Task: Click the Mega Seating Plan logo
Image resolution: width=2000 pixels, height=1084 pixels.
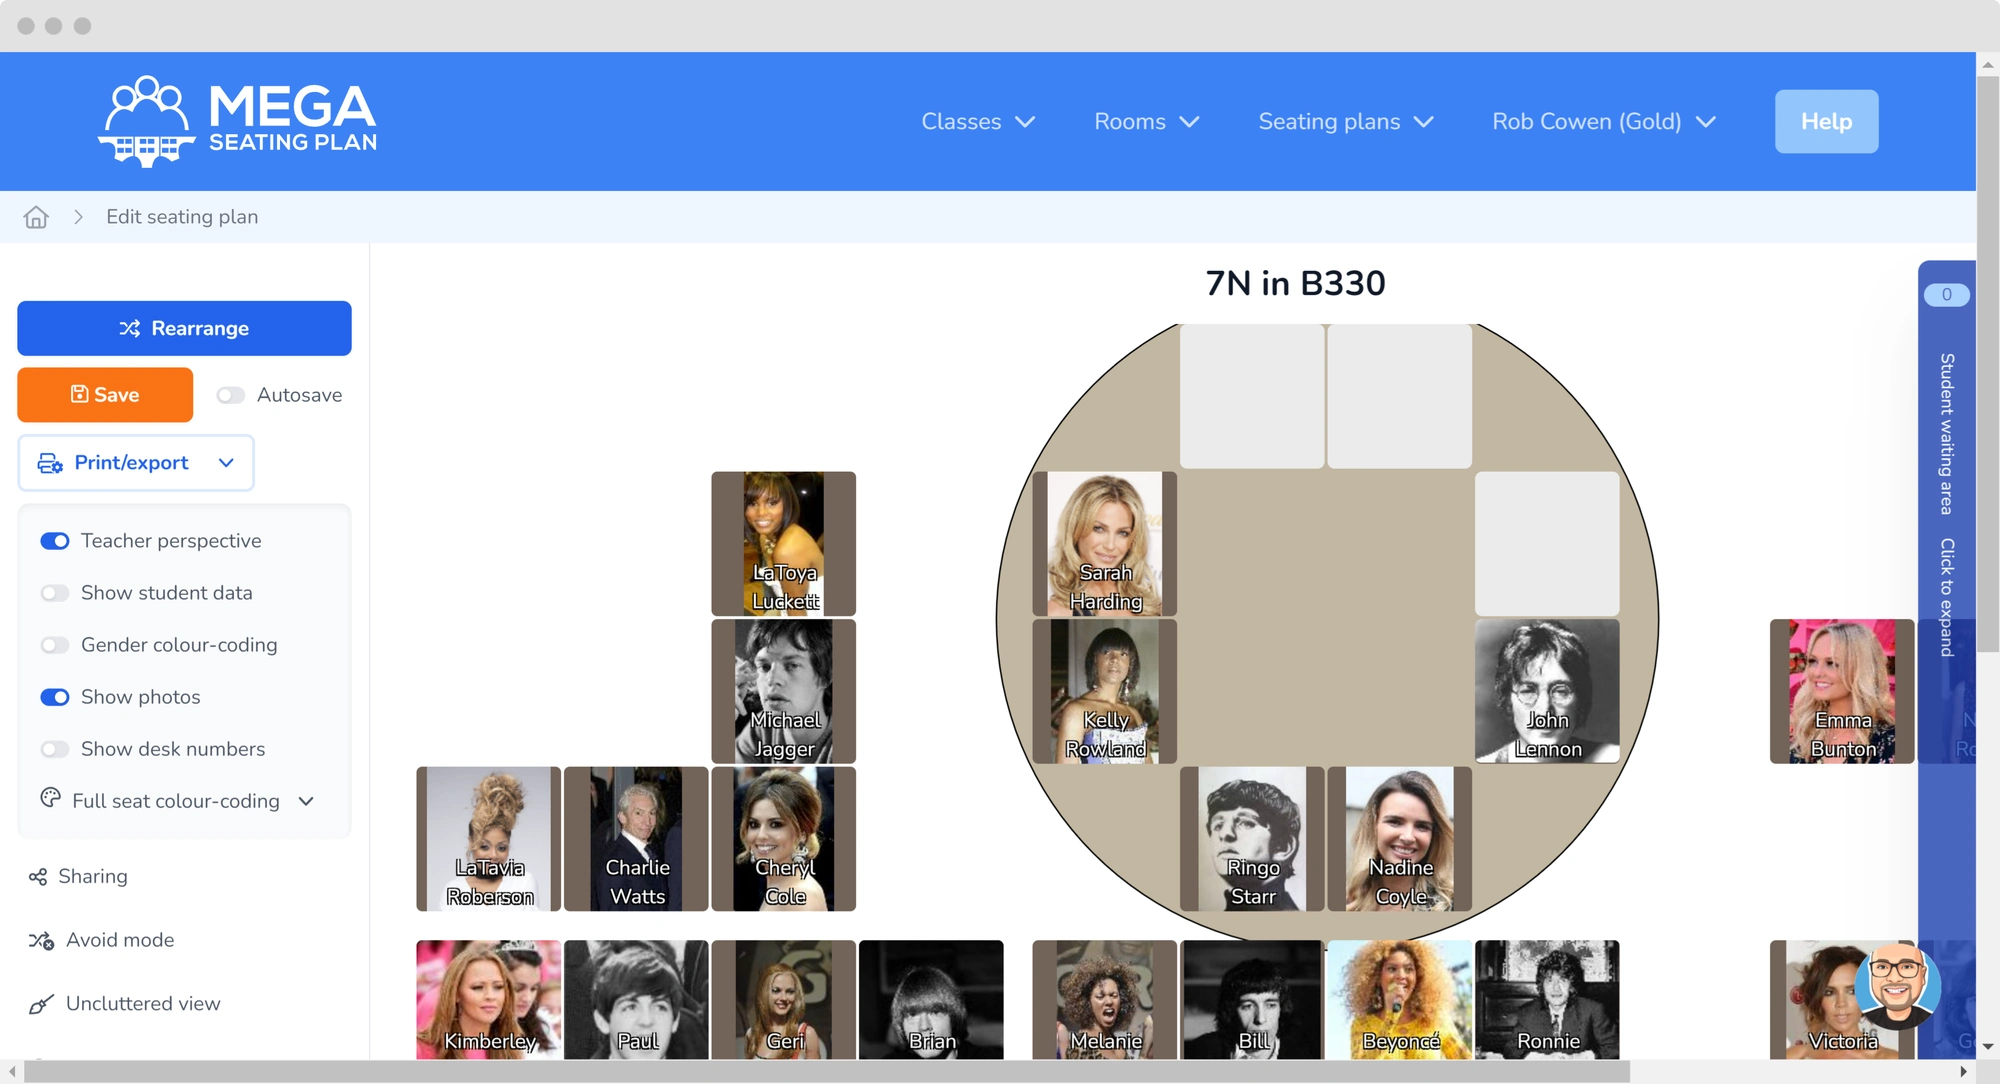Action: (237, 121)
